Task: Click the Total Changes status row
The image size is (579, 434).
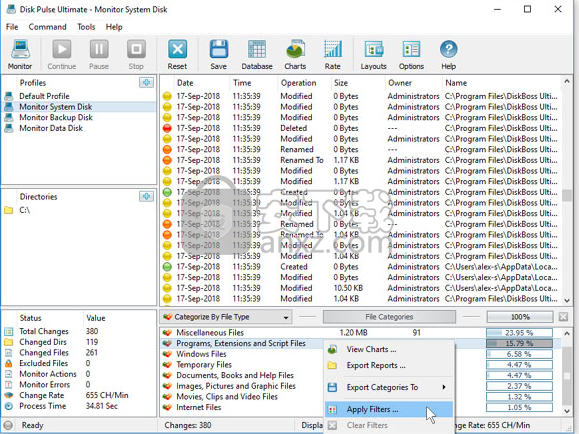Action: click(79, 331)
